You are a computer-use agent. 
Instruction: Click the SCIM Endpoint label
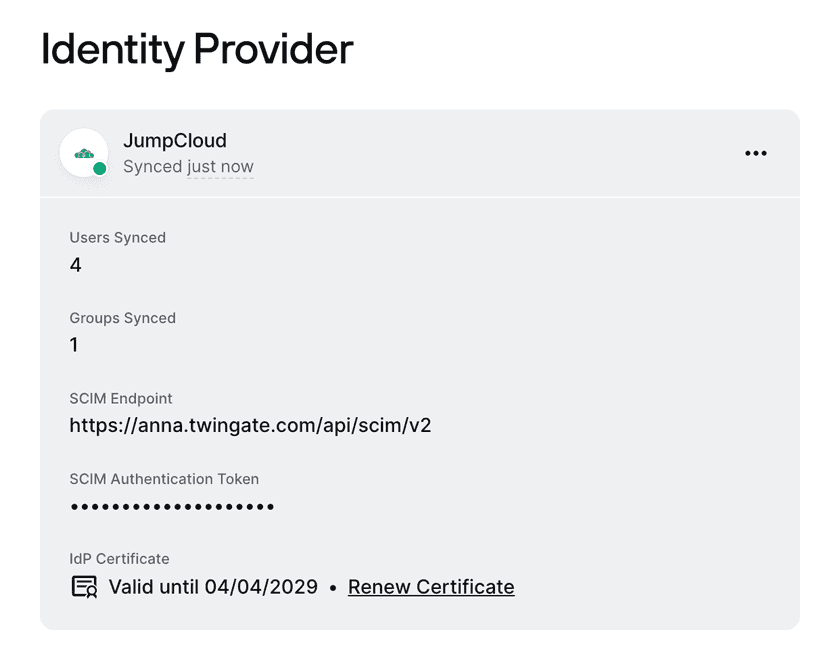(121, 398)
